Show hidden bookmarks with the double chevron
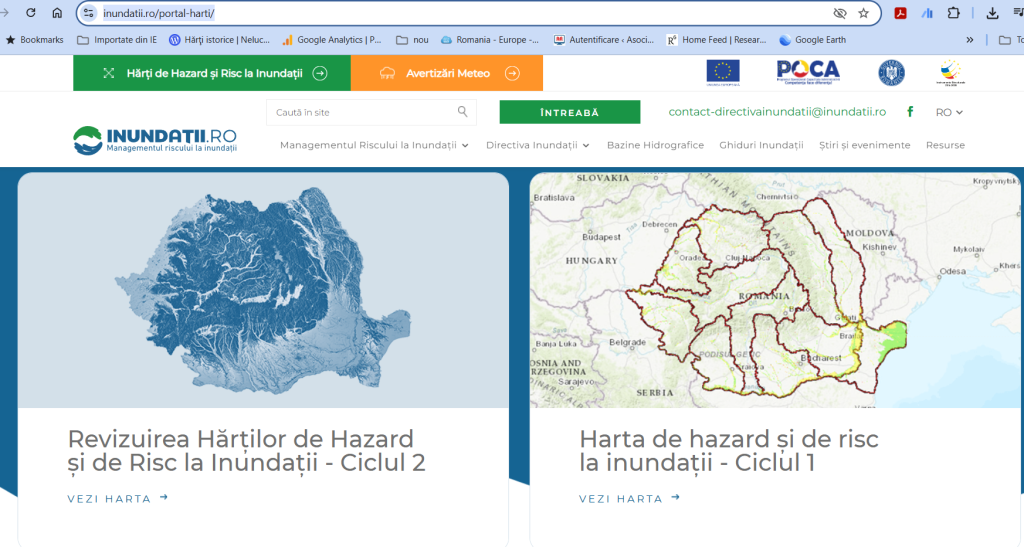 click(969, 40)
